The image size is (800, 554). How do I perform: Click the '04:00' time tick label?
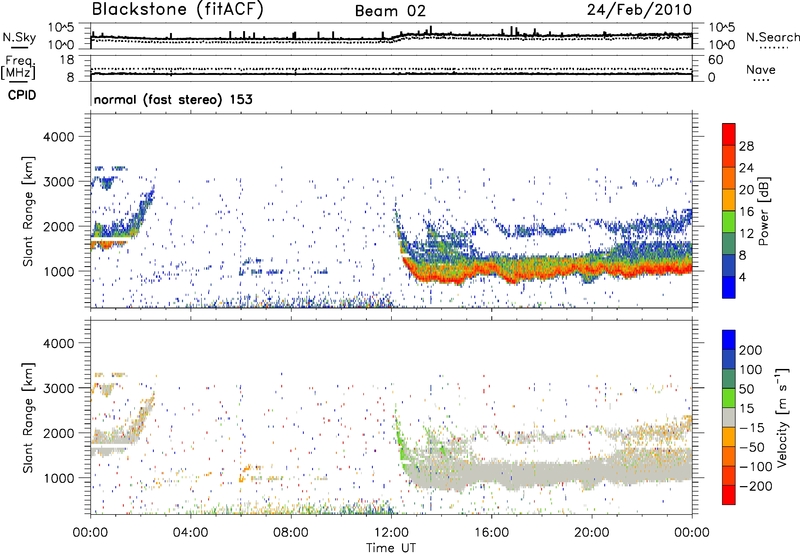[190, 533]
